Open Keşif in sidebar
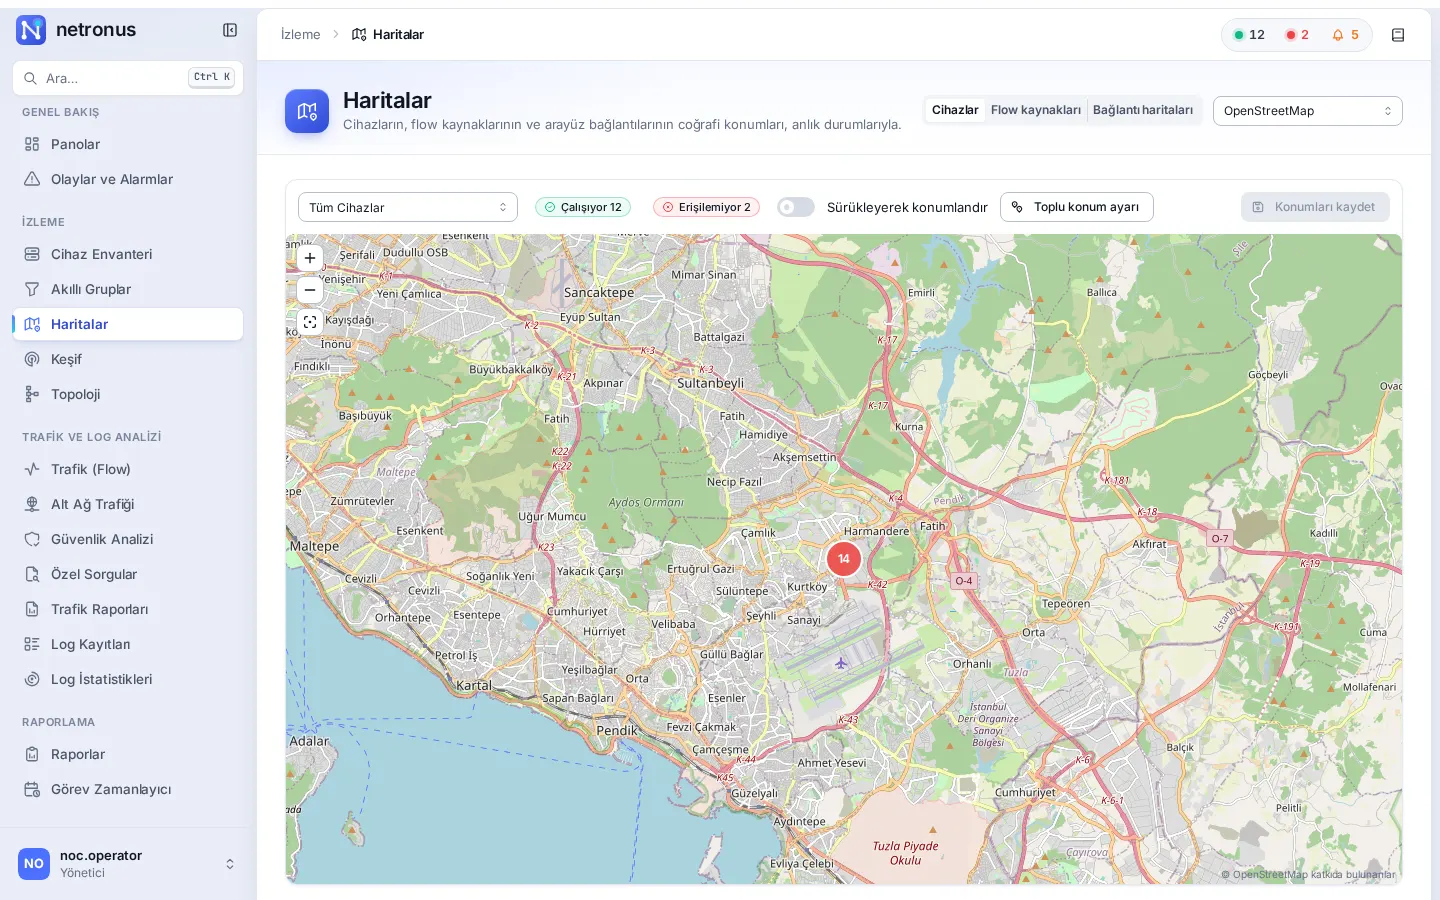 pos(128,359)
